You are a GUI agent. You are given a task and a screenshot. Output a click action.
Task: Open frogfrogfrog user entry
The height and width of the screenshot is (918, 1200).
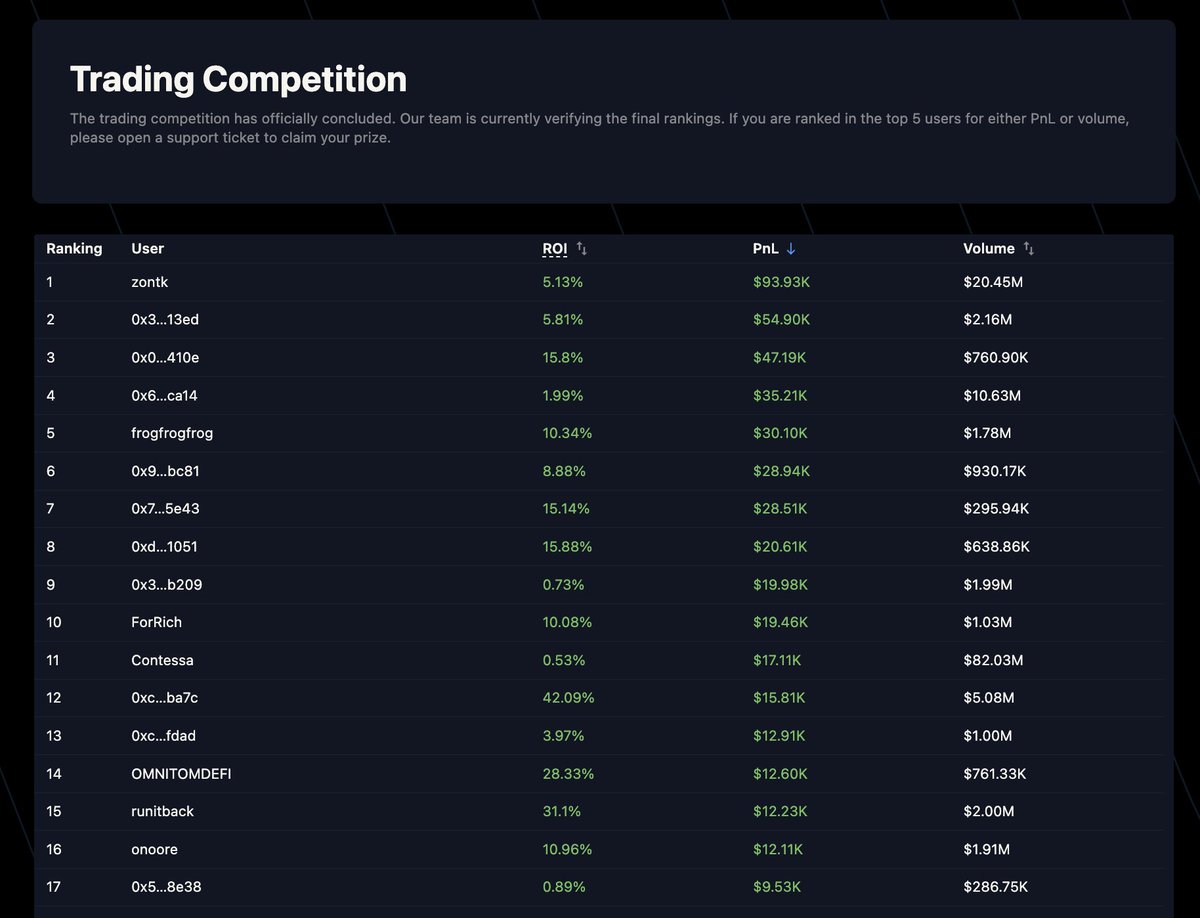coord(172,433)
